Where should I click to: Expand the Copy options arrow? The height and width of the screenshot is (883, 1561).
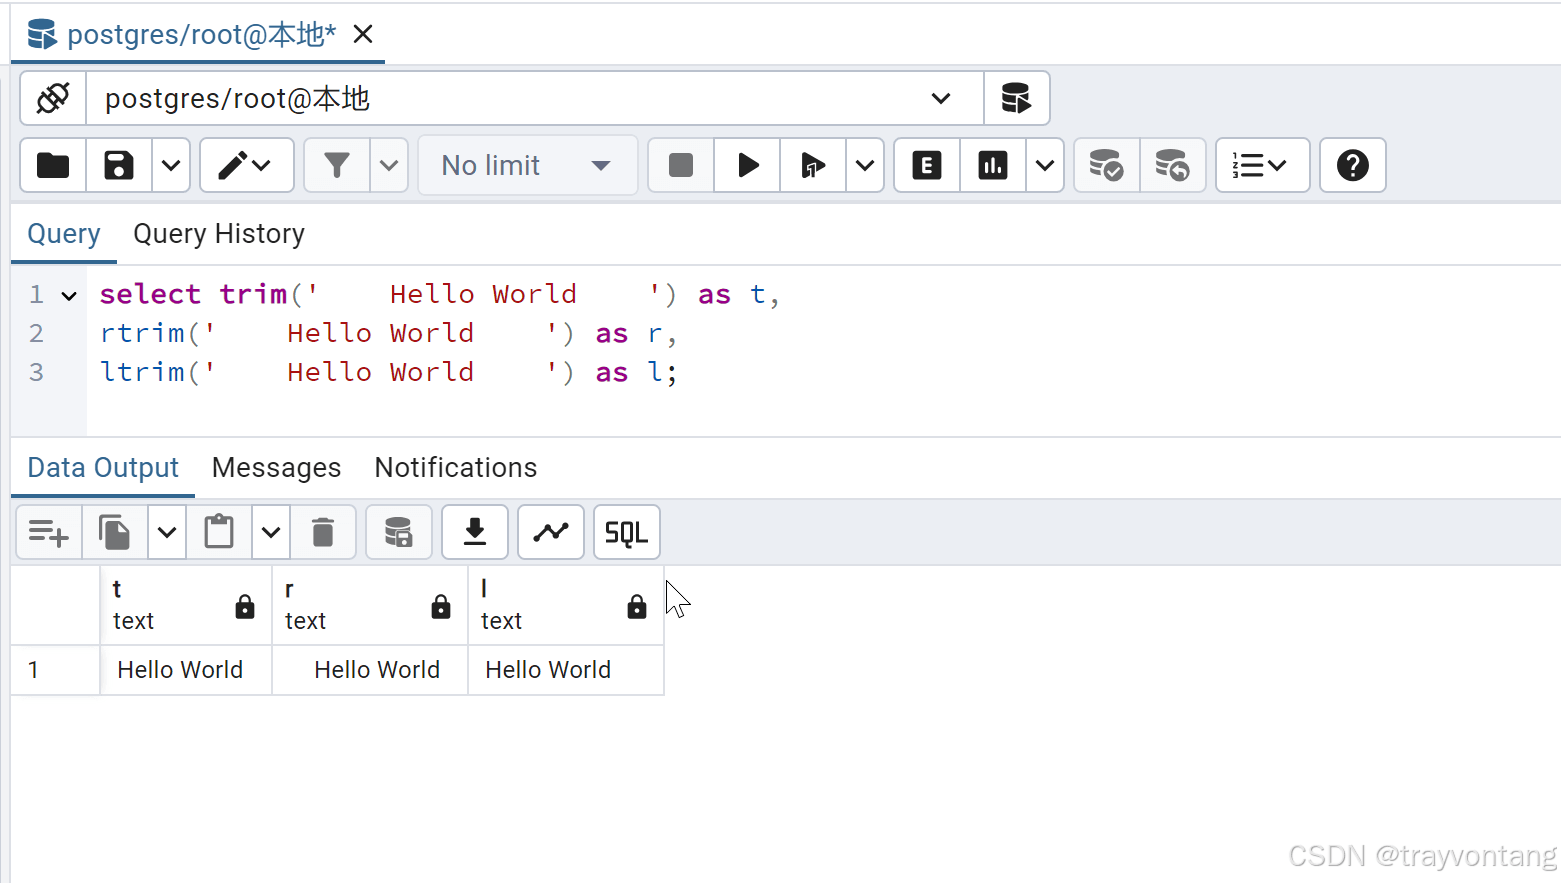167,533
